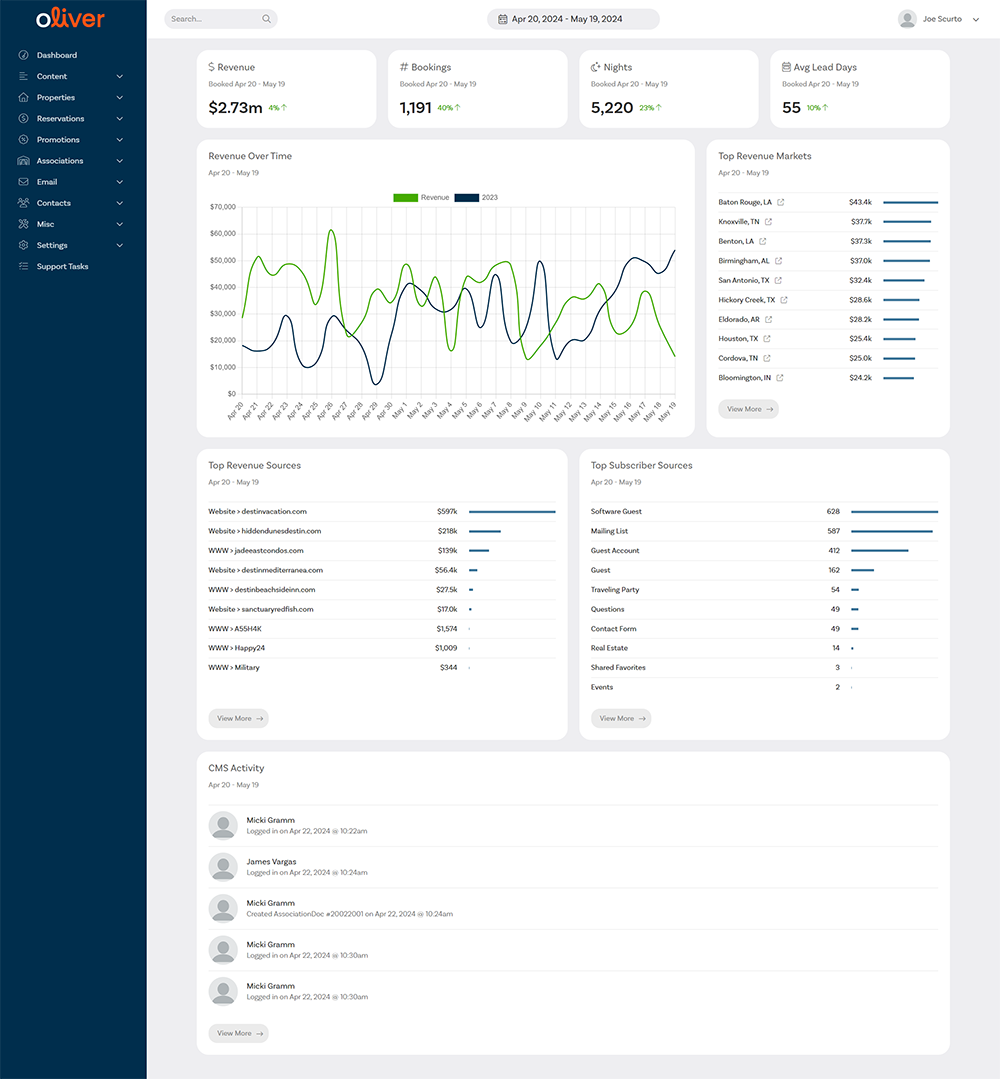Expand the Reservations menu chevron
The width and height of the screenshot is (1000, 1079).
click(120, 119)
